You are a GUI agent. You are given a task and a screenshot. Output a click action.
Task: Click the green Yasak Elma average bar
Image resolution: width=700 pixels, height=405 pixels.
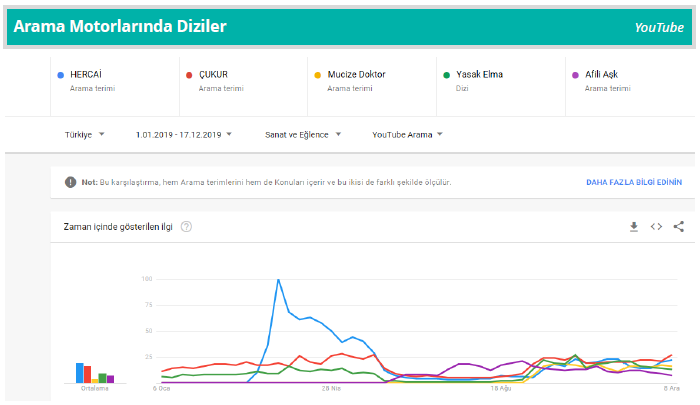[x=102, y=378]
